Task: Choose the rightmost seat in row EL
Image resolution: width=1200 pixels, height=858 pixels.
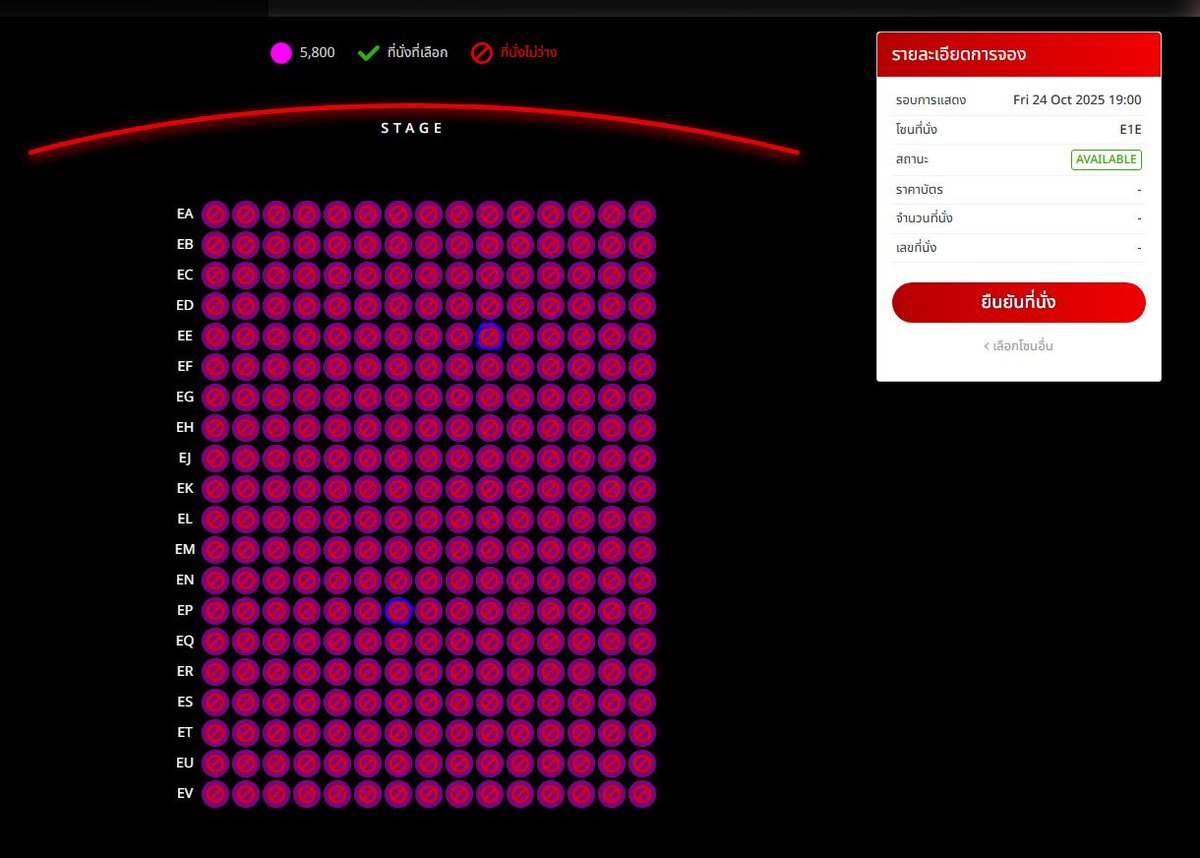Action: point(642,519)
